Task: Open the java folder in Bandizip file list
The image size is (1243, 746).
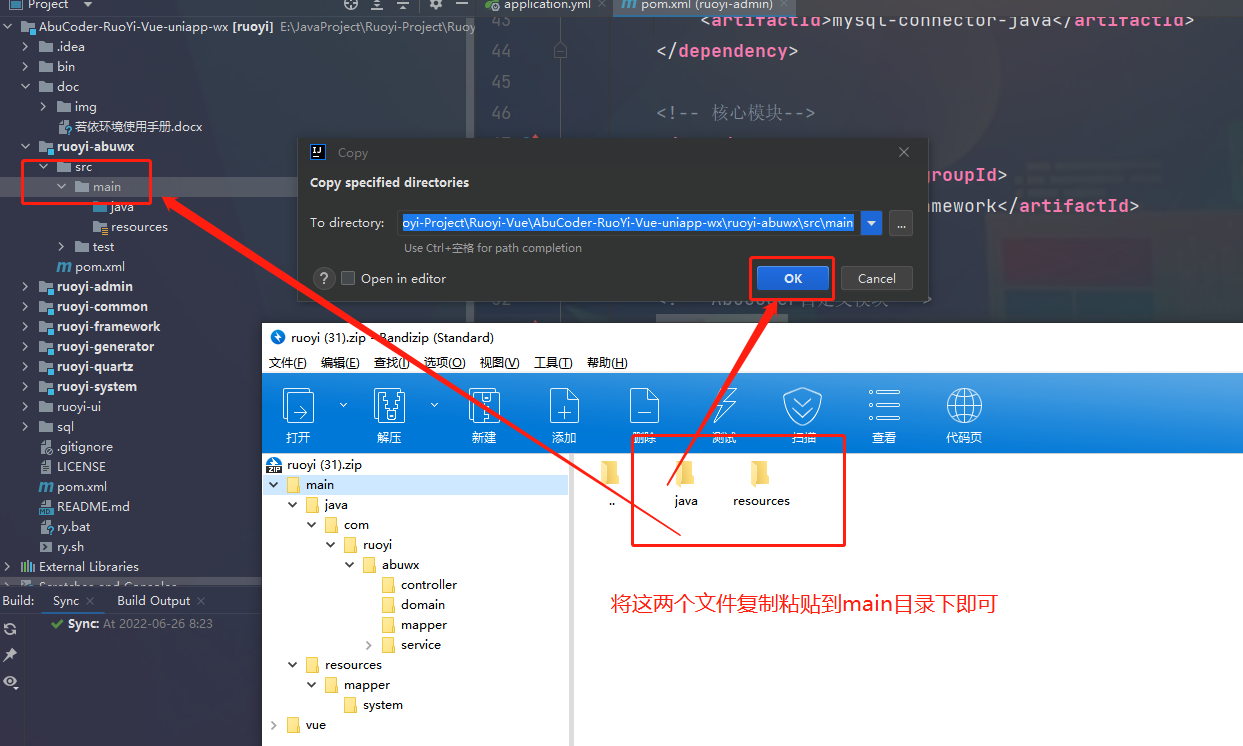Action: (x=686, y=483)
